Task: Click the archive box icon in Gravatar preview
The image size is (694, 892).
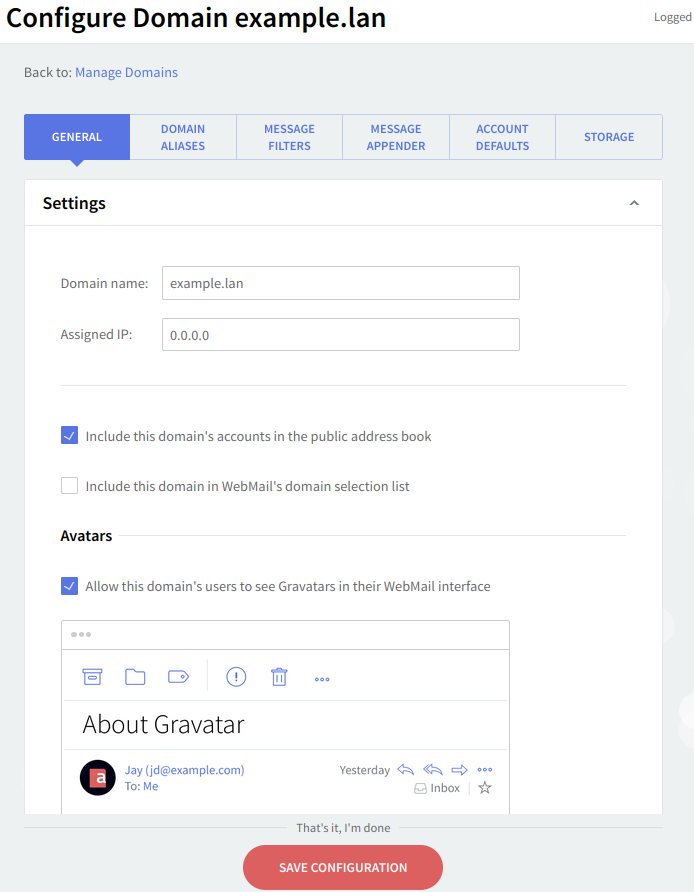Action: click(x=92, y=677)
